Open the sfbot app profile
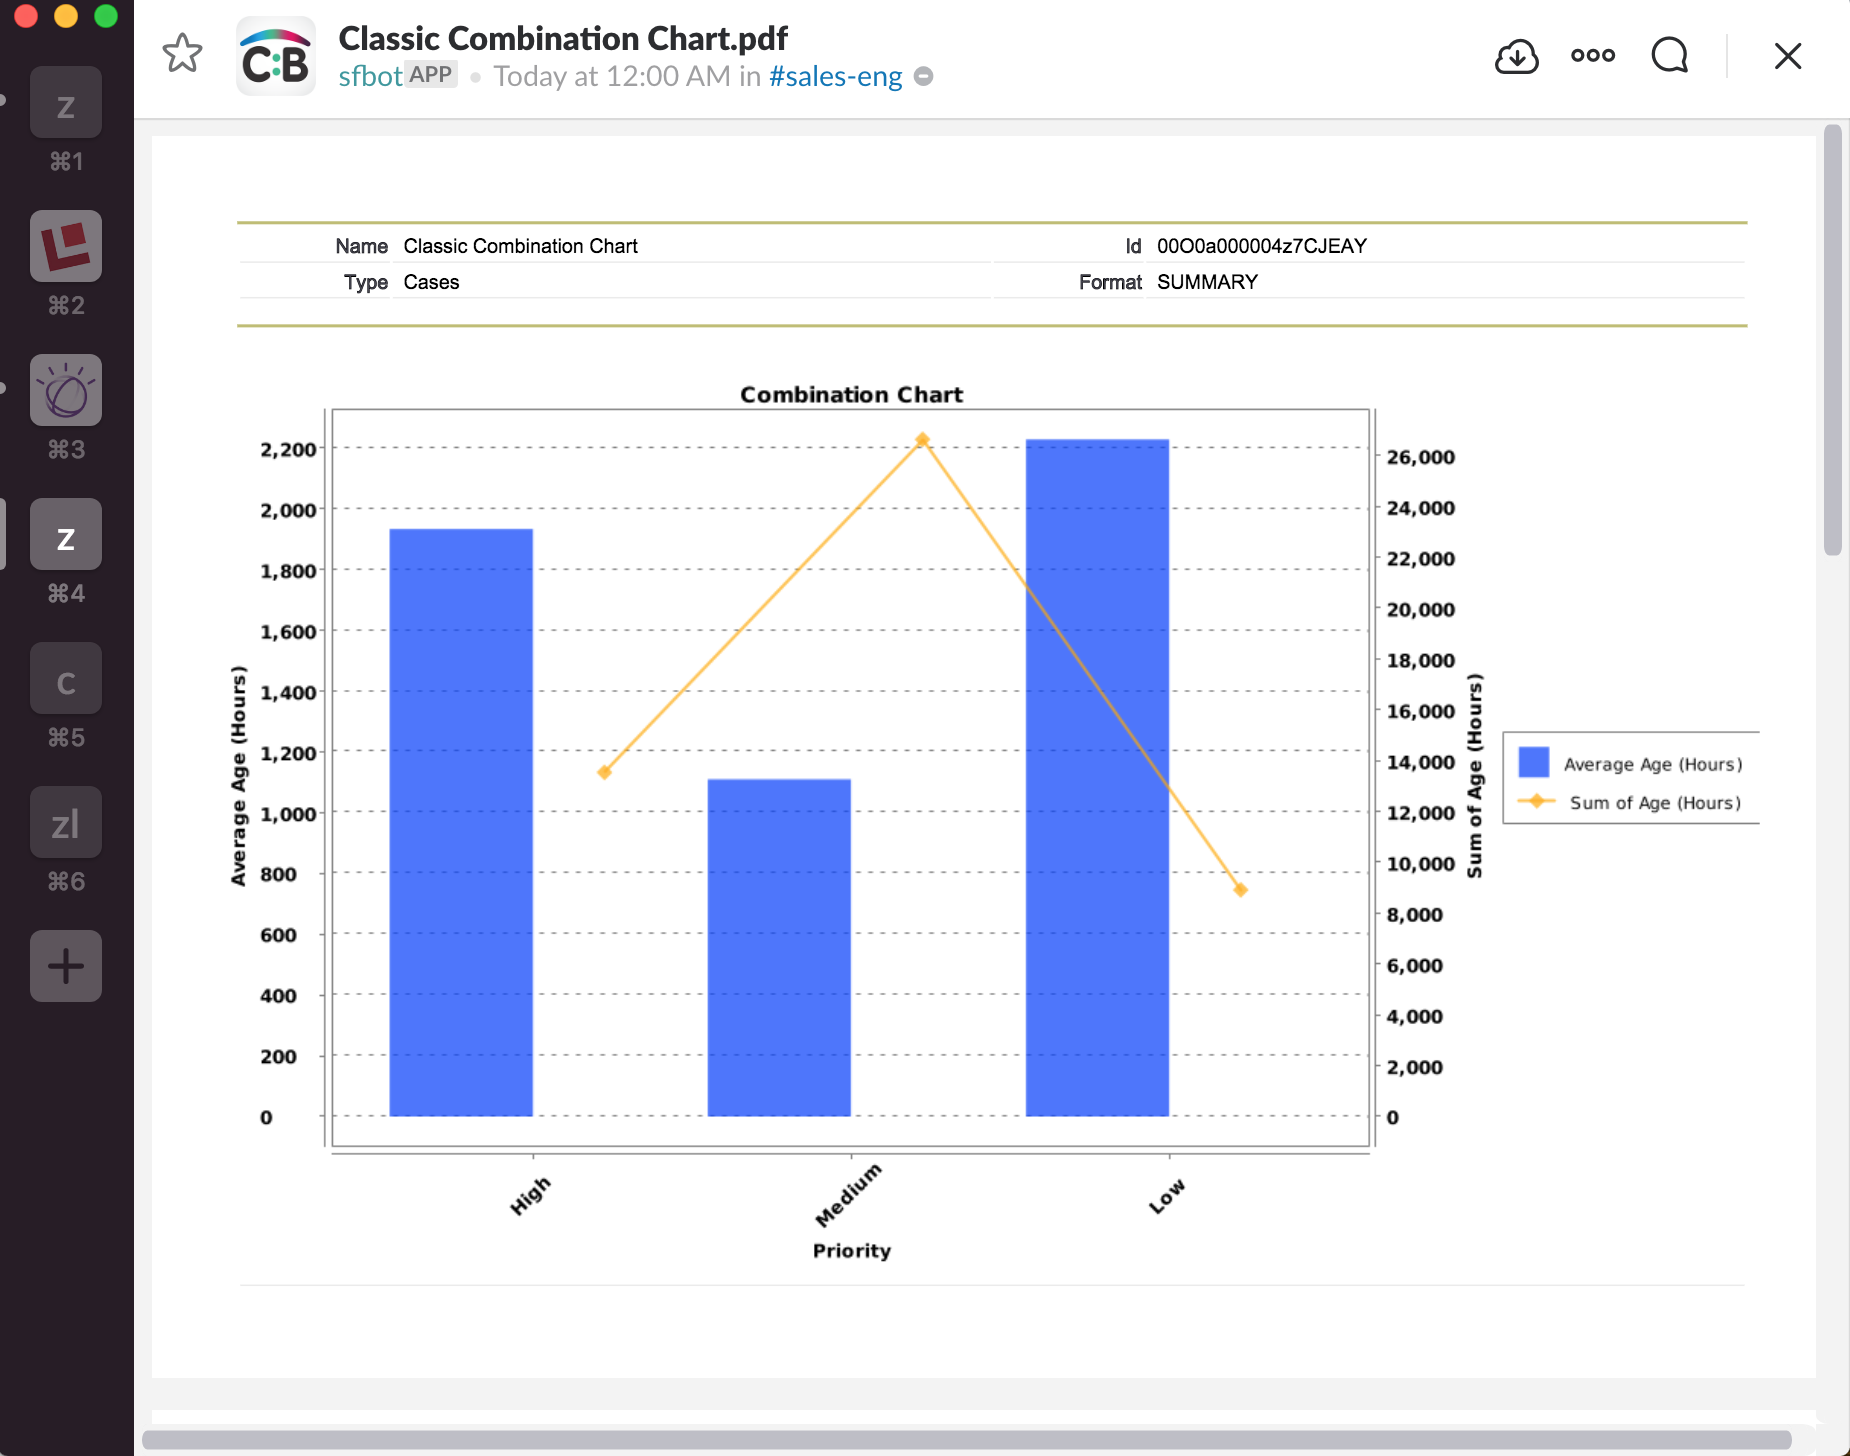Screen dimensions: 1850x1456 [x=370, y=75]
